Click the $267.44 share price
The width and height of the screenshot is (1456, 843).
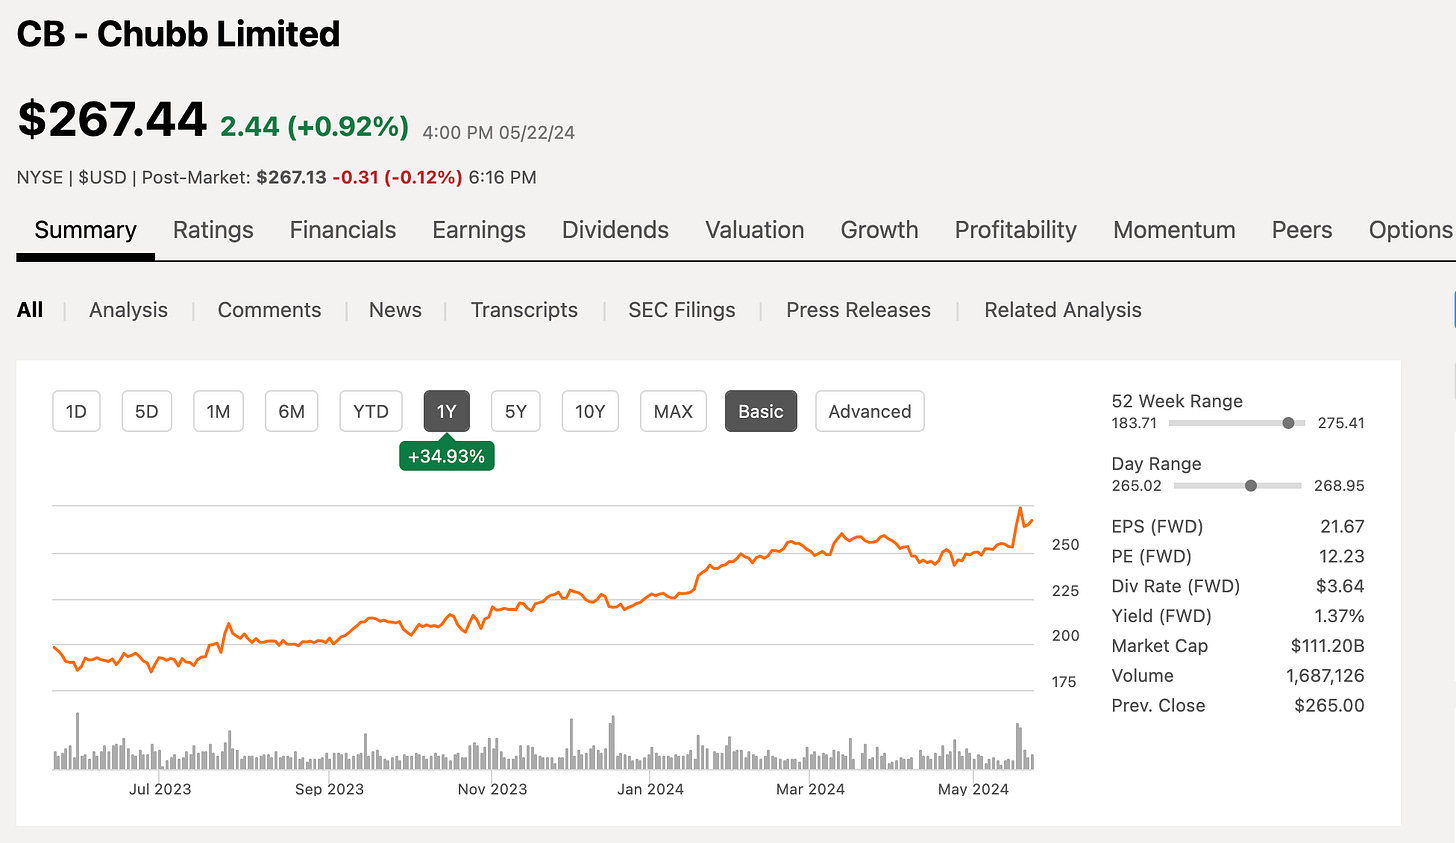point(112,120)
